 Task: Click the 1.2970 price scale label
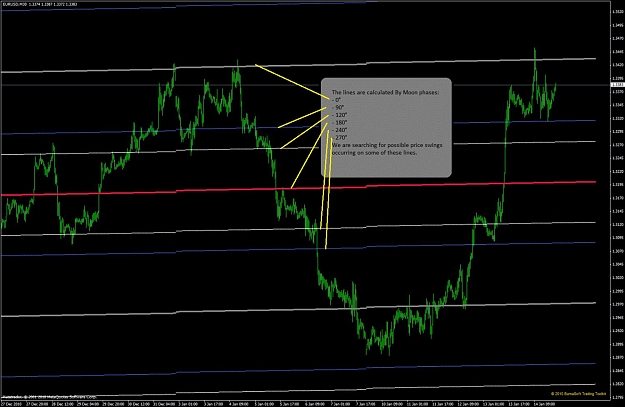click(x=617, y=304)
